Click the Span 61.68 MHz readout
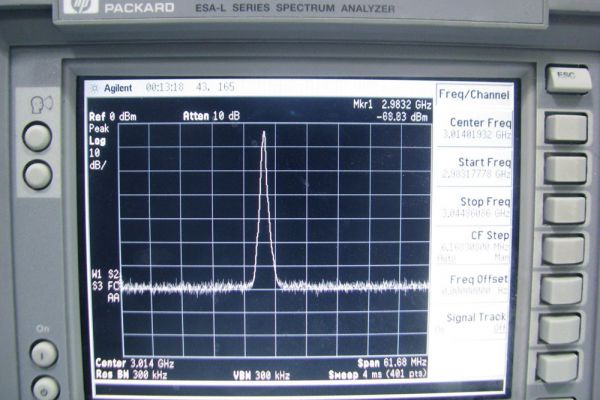This screenshot has height=400, width=600. tap(392, 362)
